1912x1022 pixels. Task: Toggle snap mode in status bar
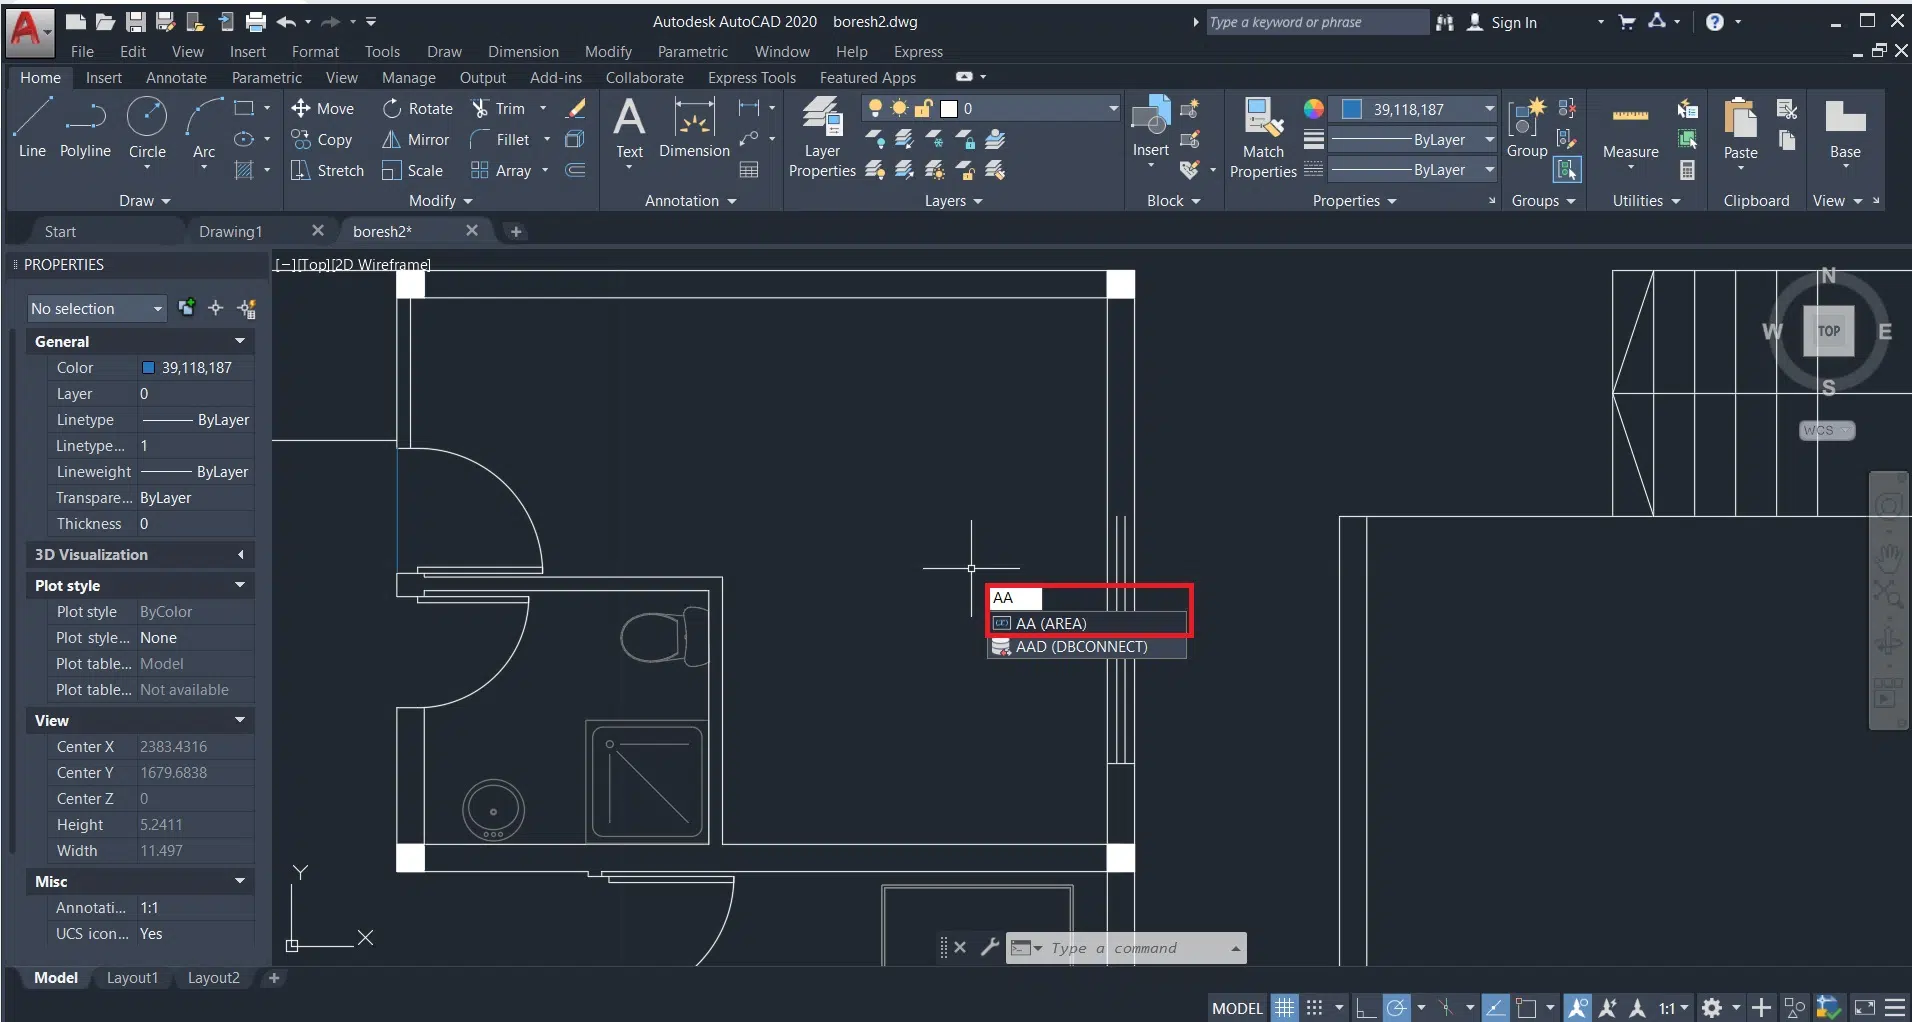point(1315,1007)
